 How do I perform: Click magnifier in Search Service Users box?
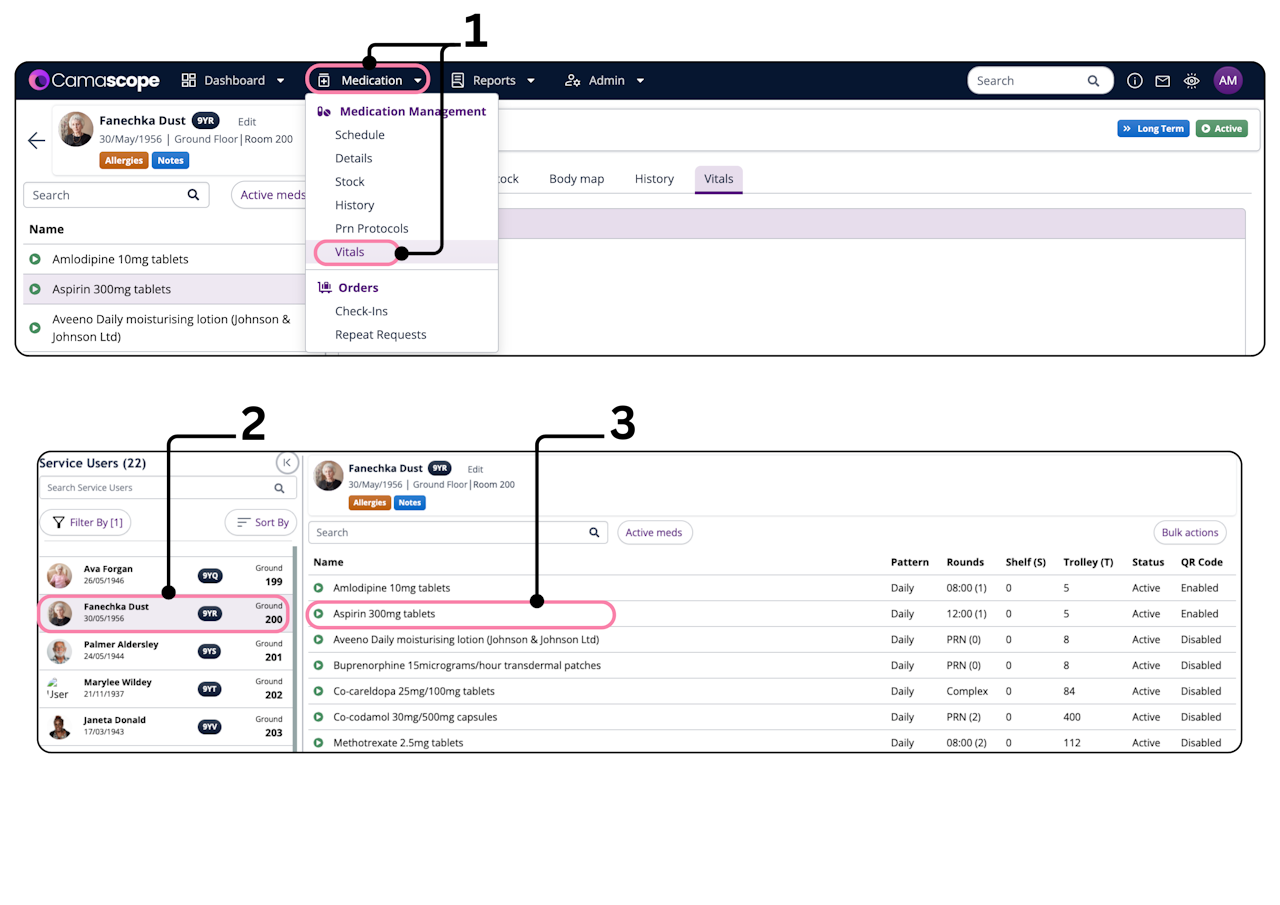point(280,488)
